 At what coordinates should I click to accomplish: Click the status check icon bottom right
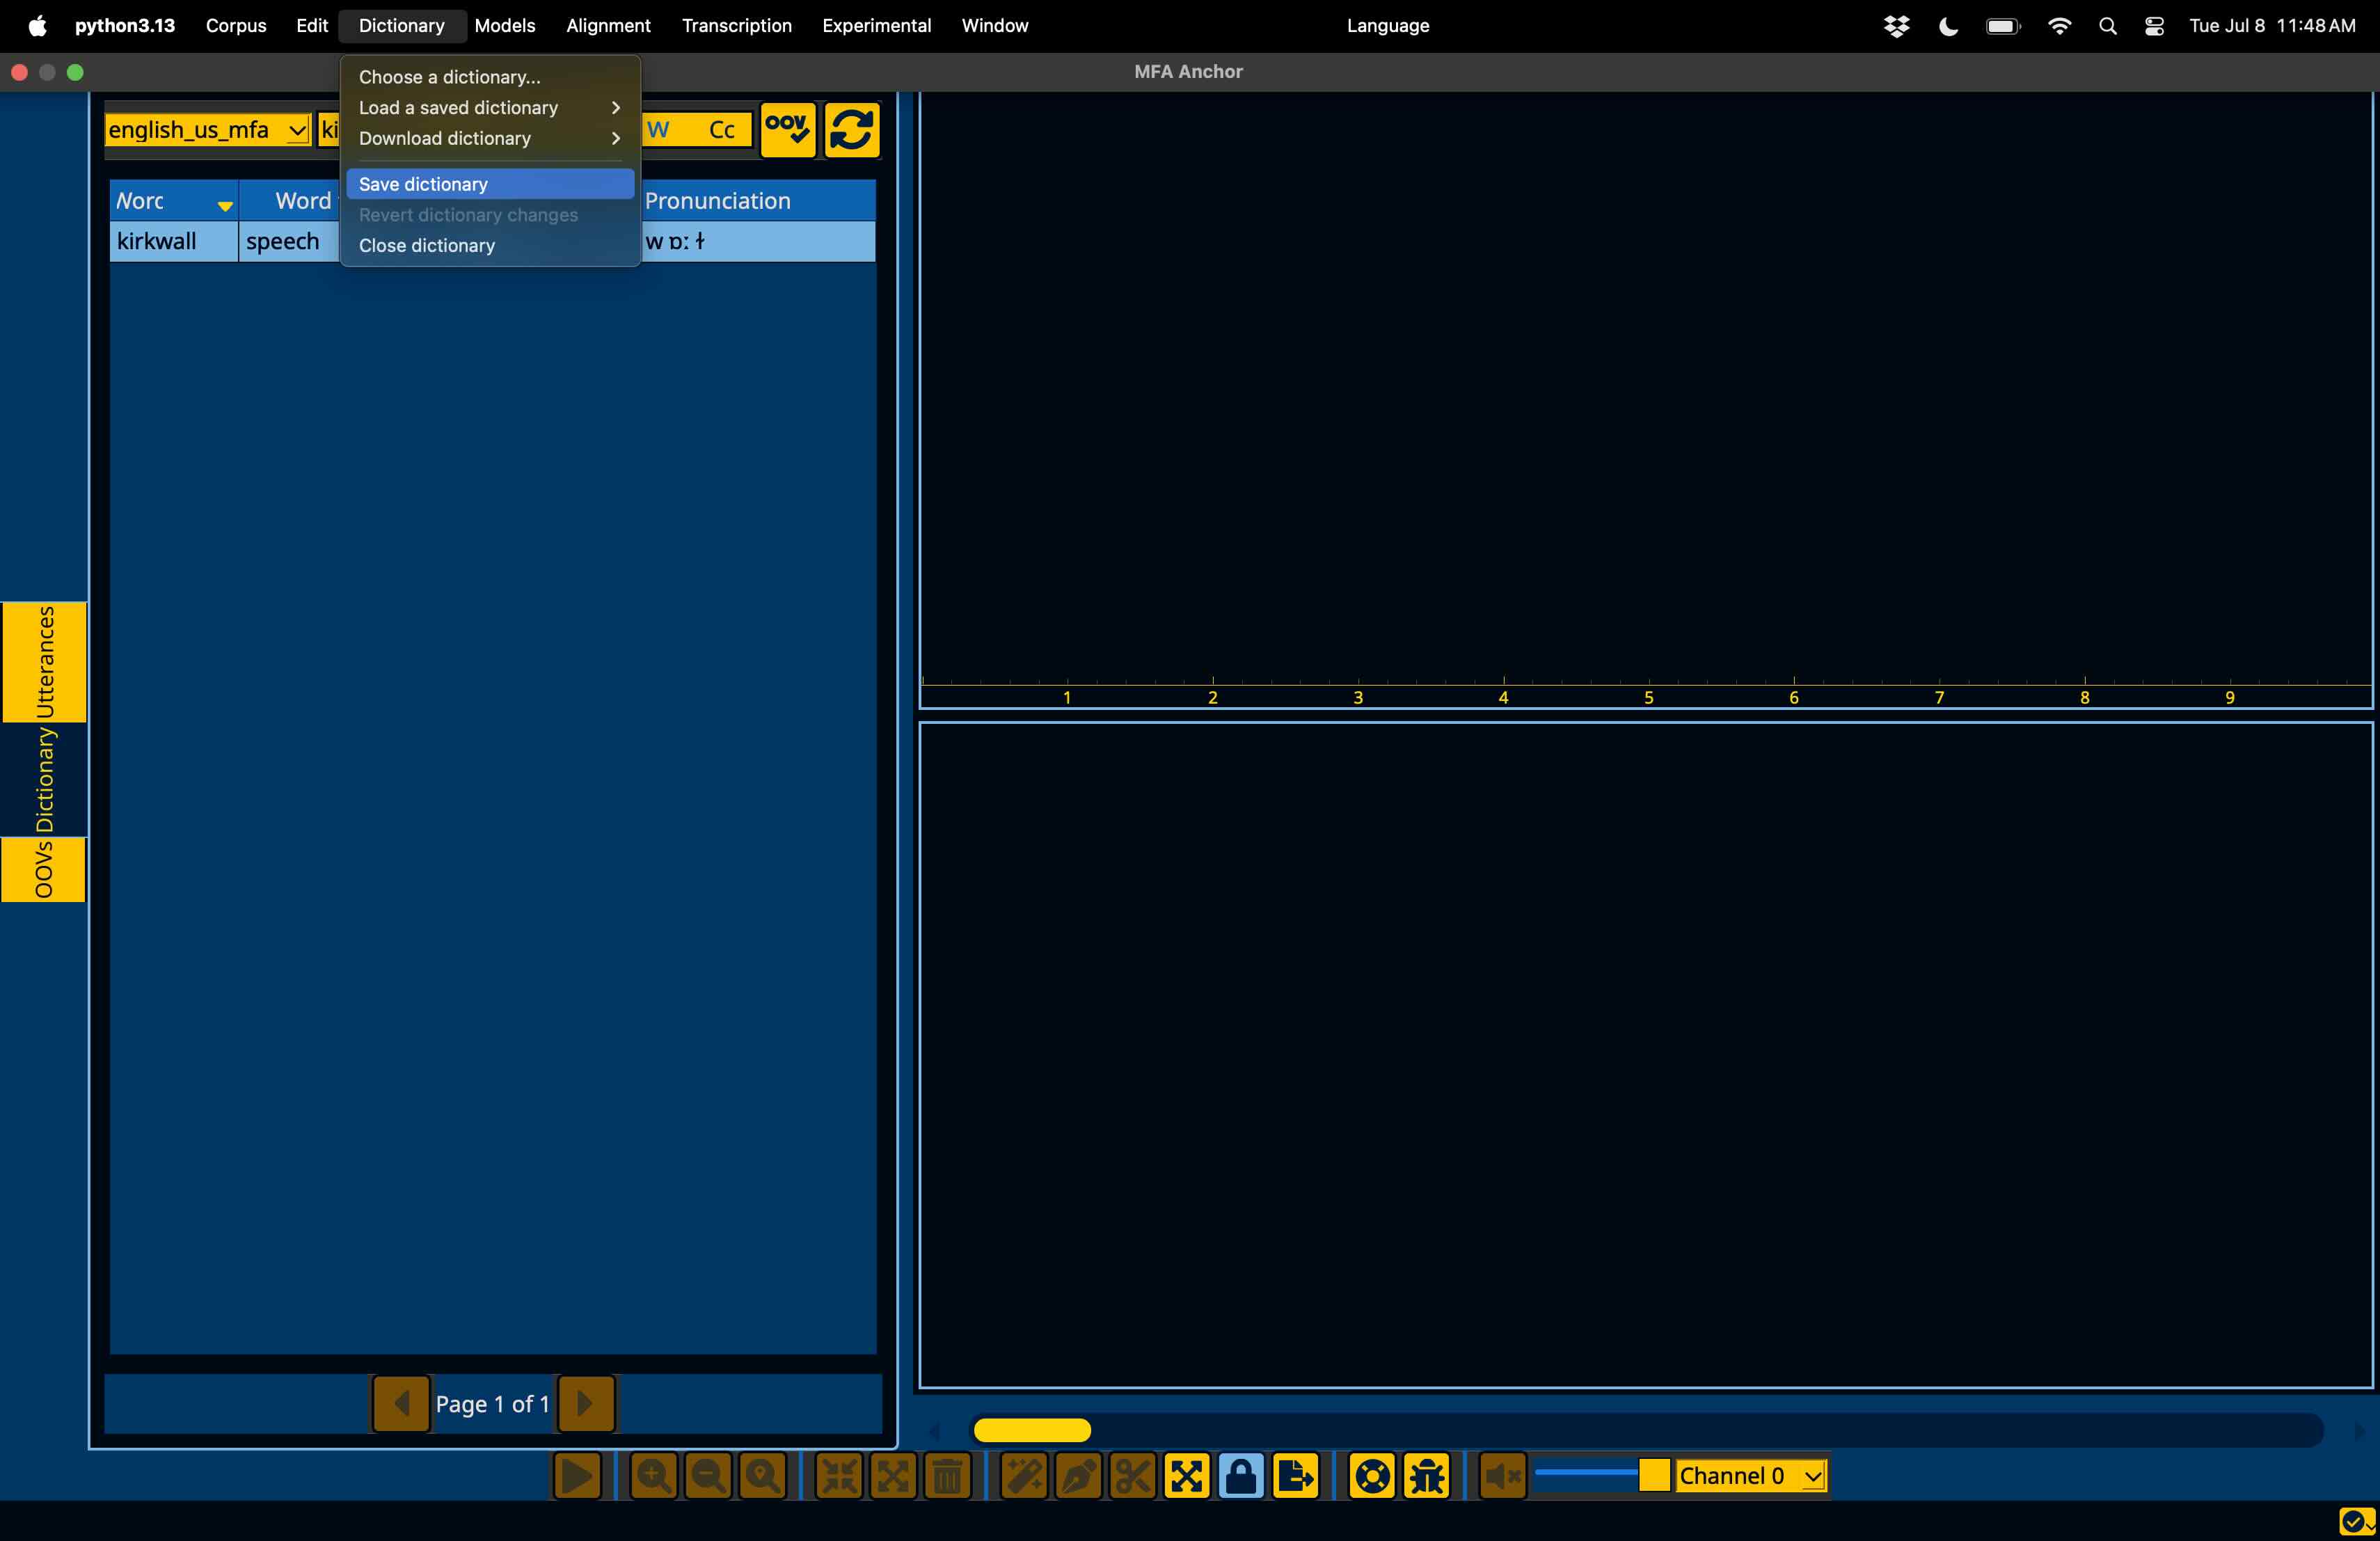click(2356, 1521)
